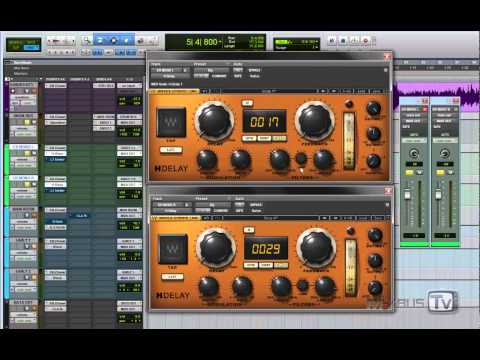
Task: Select HOST sync mode in lower H-Delay
Action: pyautogui.click(x=266, y=265)
